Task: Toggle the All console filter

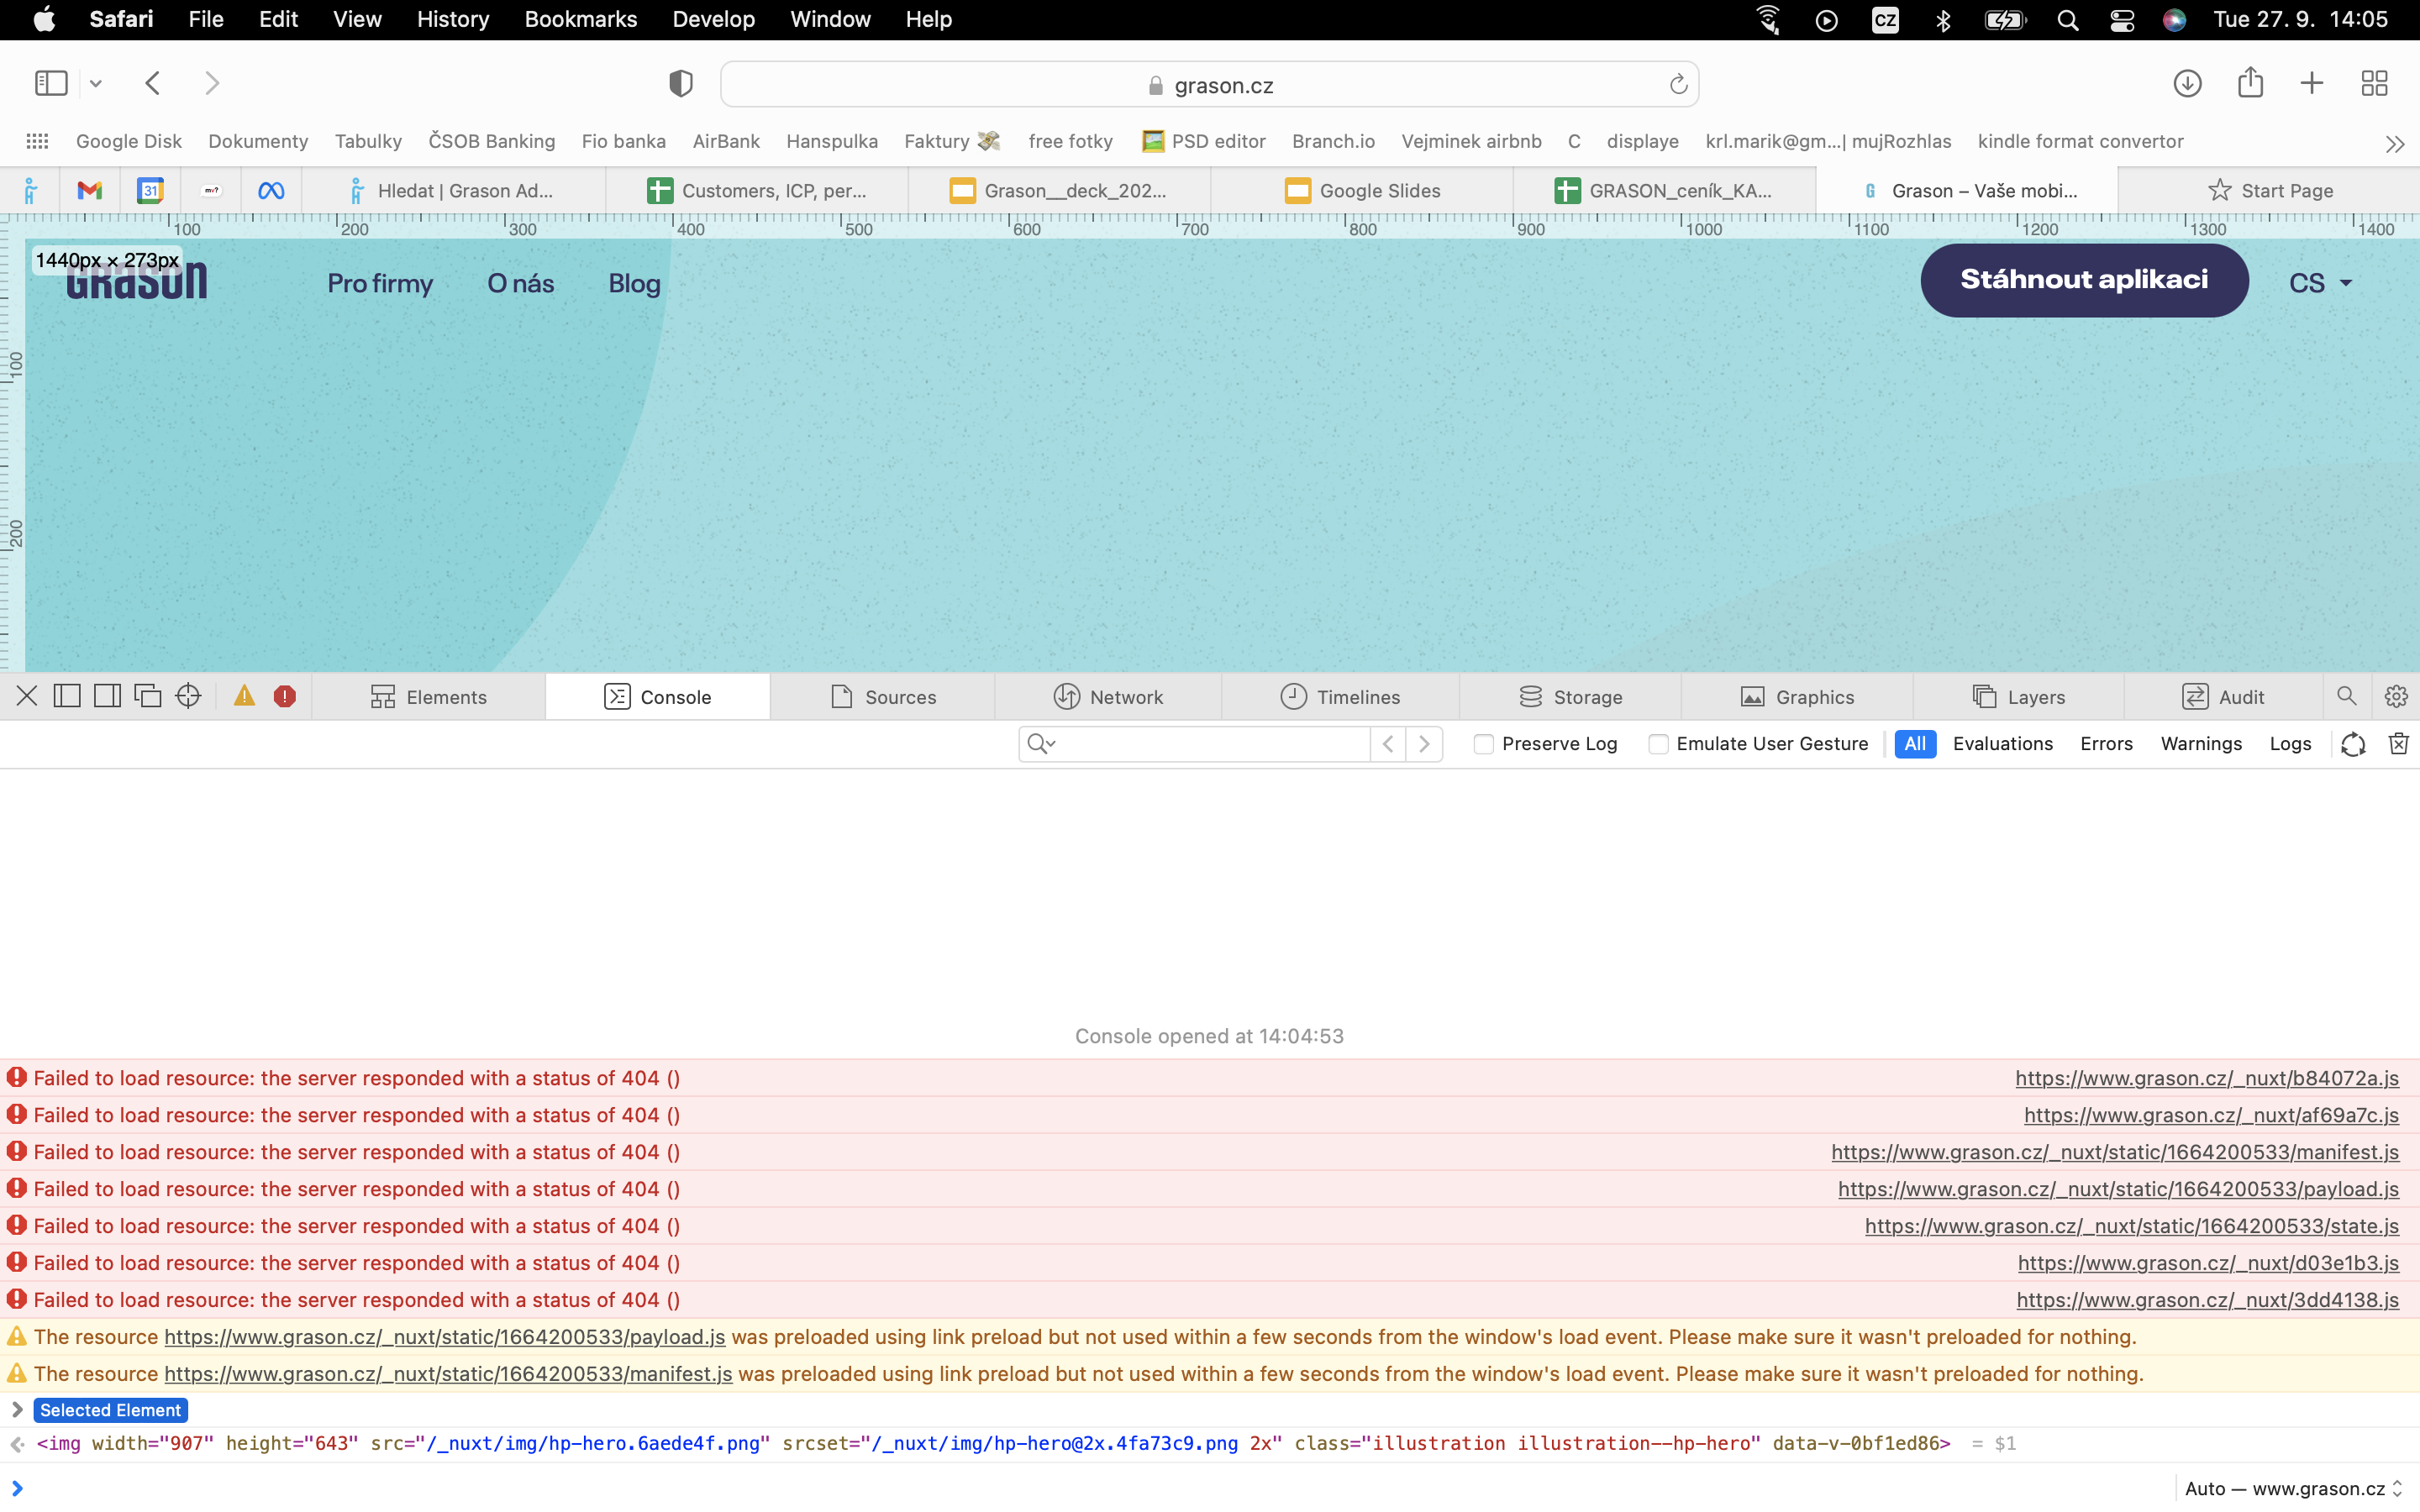Action: 1915,744
